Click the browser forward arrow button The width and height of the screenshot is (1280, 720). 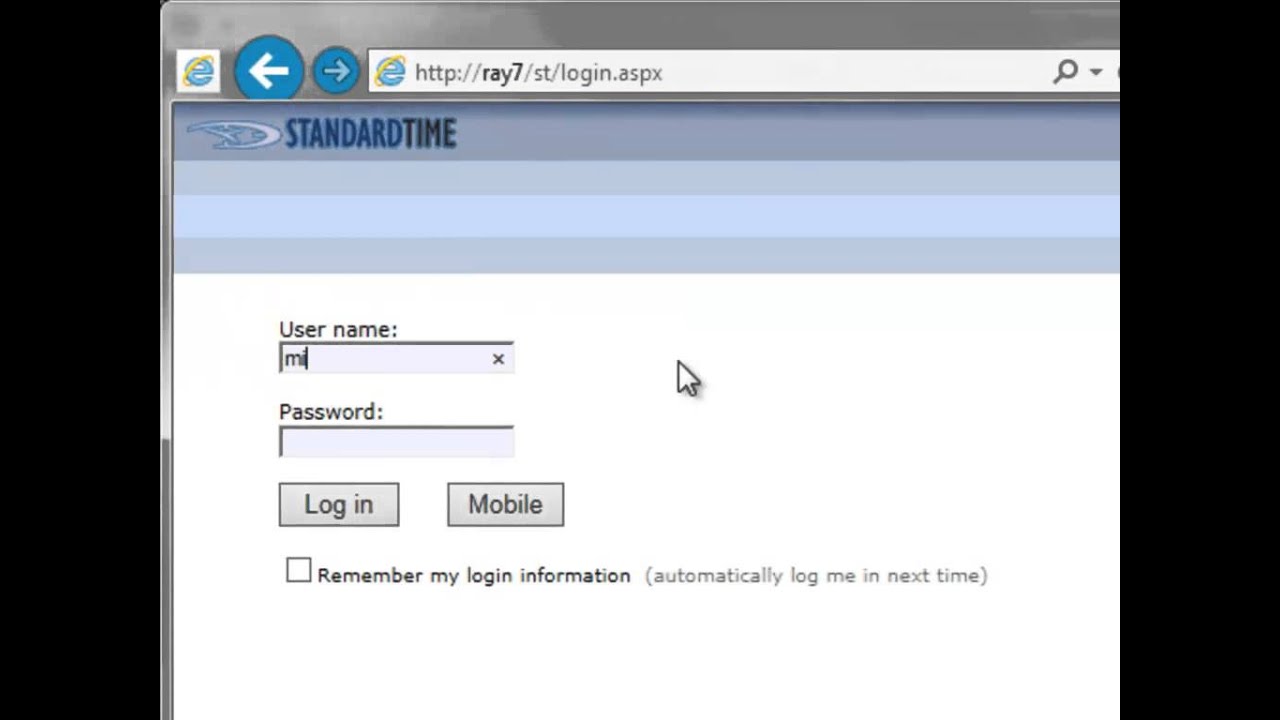pyautogui.click(x=336, y=71)
